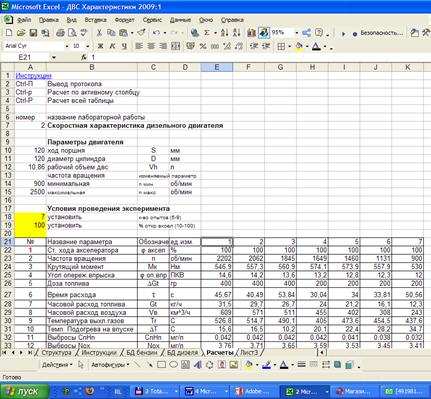Viewport: 431px width, 399px height.
Task: Click the AutoSum sigma icon
Action: (207, 33)
